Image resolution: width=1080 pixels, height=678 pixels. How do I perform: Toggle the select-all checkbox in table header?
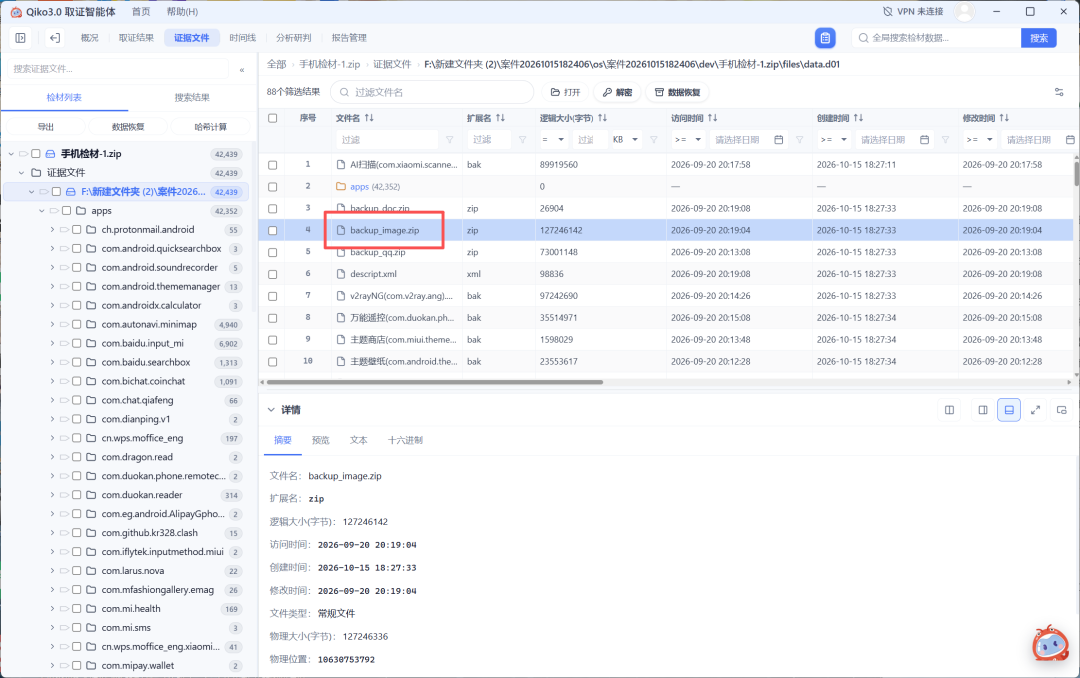(273, 119)
